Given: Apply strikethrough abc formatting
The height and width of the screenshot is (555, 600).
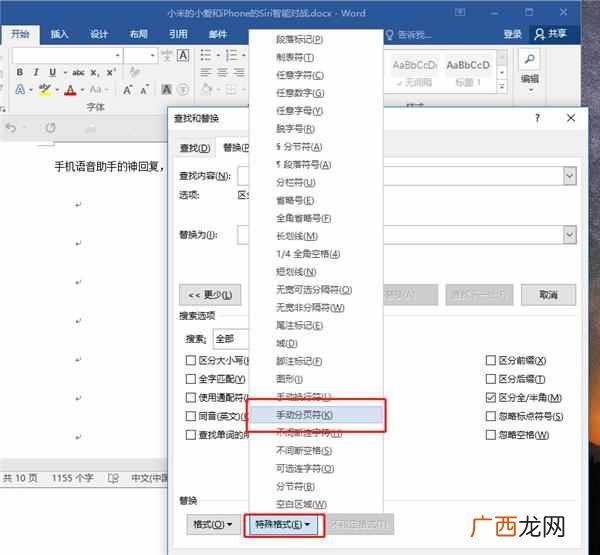Looking at the screenshot, I should pos(78,72).
